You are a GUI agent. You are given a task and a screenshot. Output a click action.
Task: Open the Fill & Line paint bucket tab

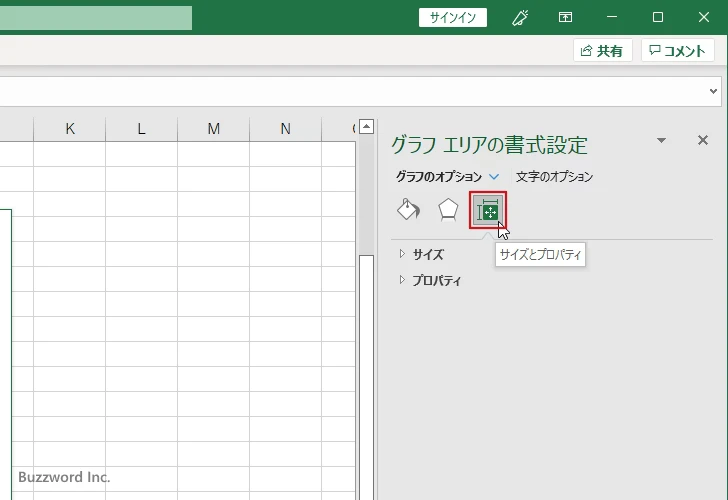(409, 210)
